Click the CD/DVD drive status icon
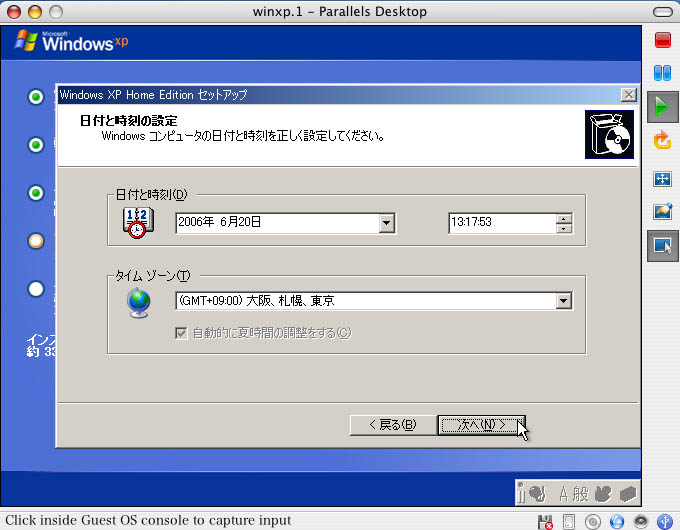 click(x=593, y=521)
